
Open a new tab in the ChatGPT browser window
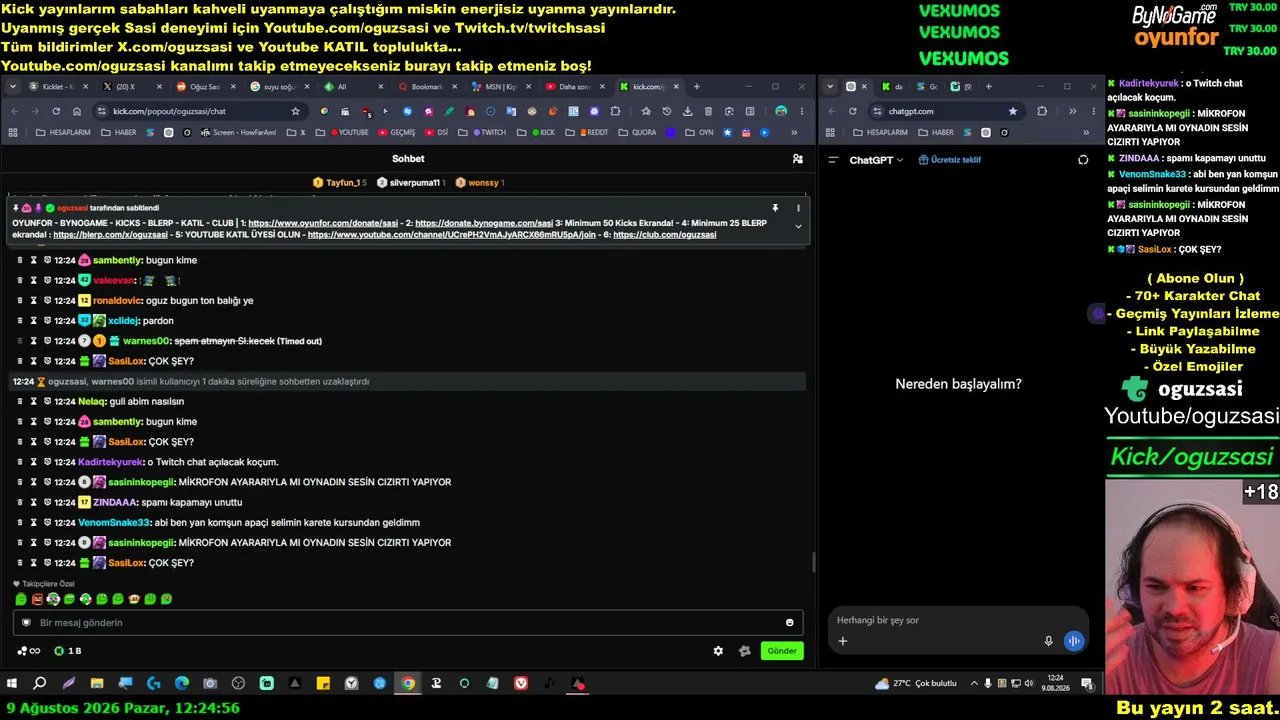(x=988, y=87)
